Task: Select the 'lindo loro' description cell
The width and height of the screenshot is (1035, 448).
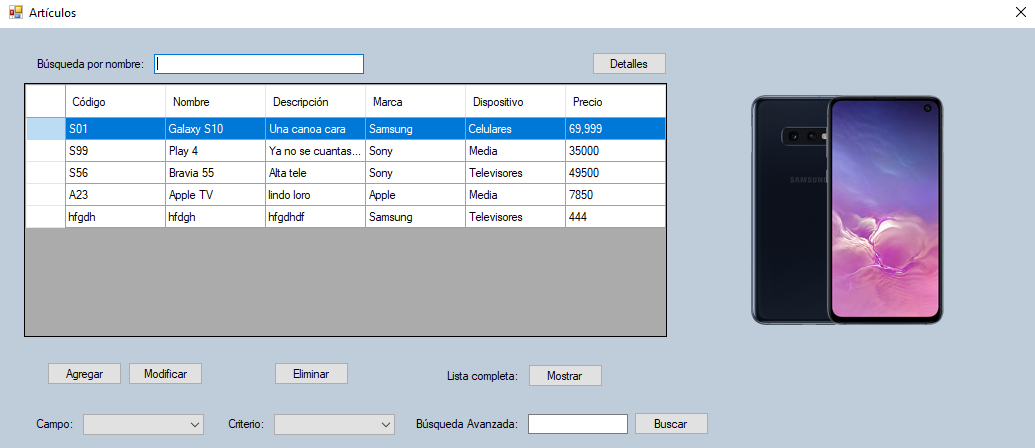Action: [x=316, y=195]
